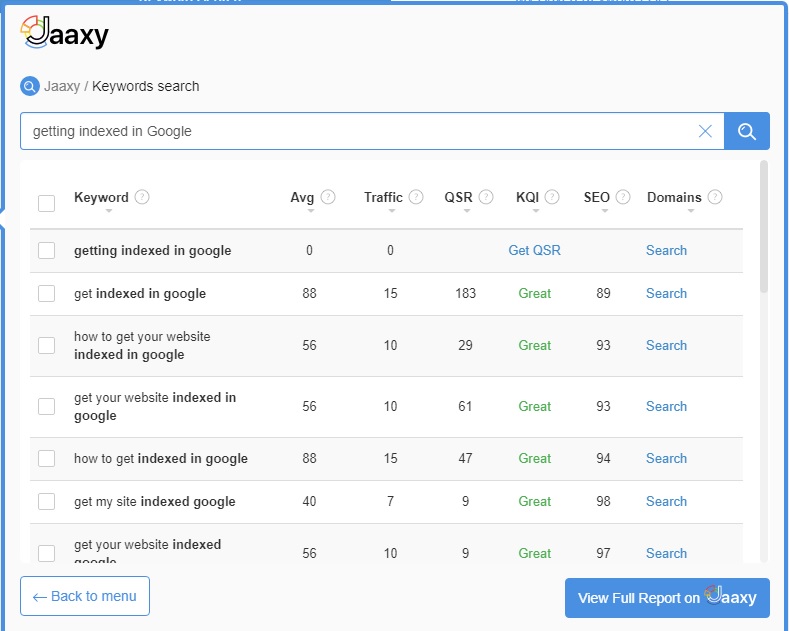Check 'how to get indexed in google' row

click(47, 458)
